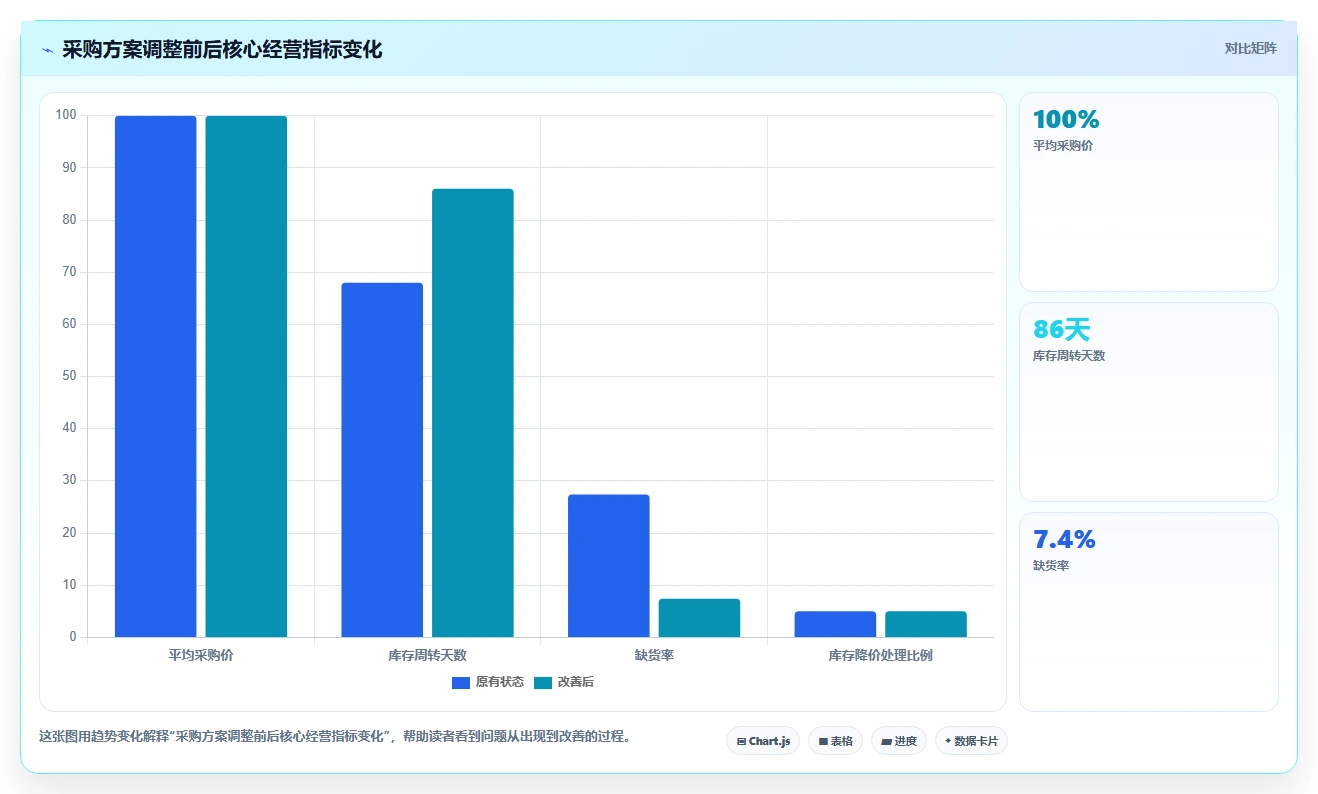Click the lightning icon beside the title
Screen dimensions: 1318x794
tap(47, 49)
